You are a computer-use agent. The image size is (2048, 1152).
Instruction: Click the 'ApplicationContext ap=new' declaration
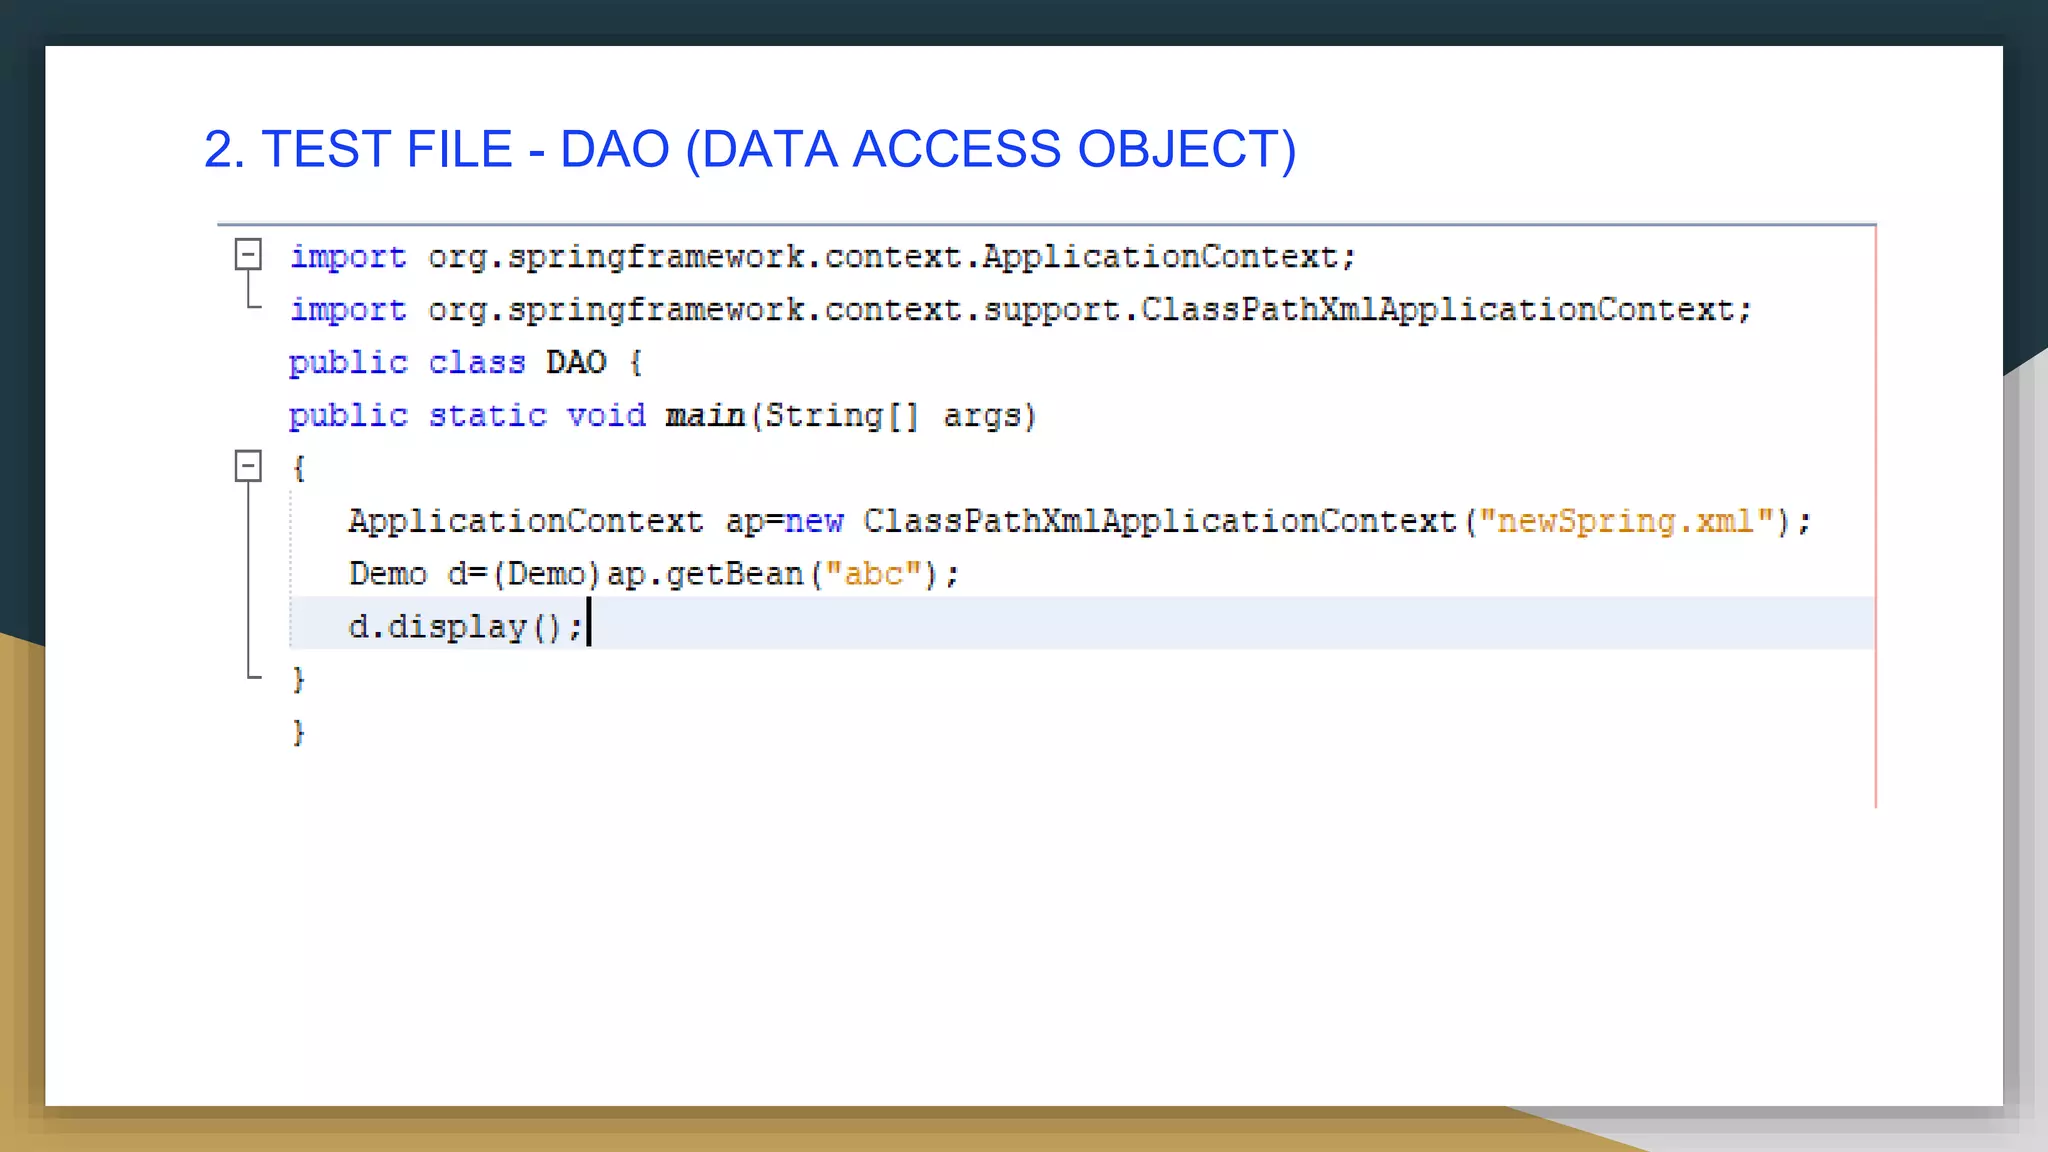[596, 521]
